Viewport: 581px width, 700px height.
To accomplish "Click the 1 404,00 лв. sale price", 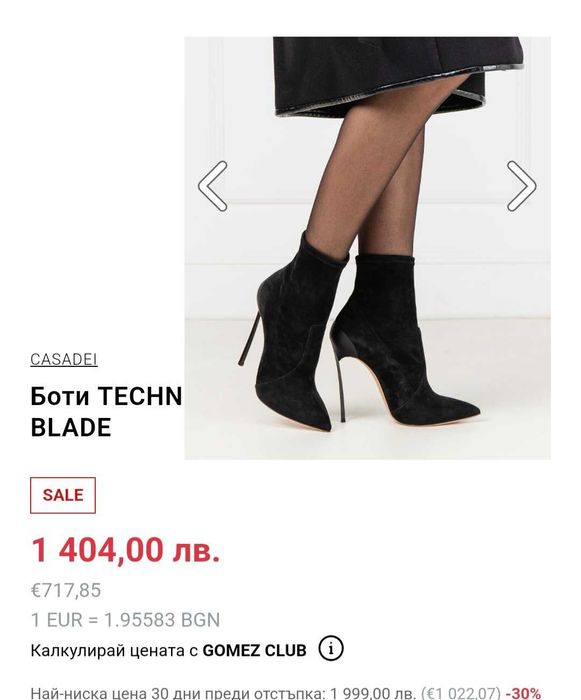I will click(x=125, y=550).
